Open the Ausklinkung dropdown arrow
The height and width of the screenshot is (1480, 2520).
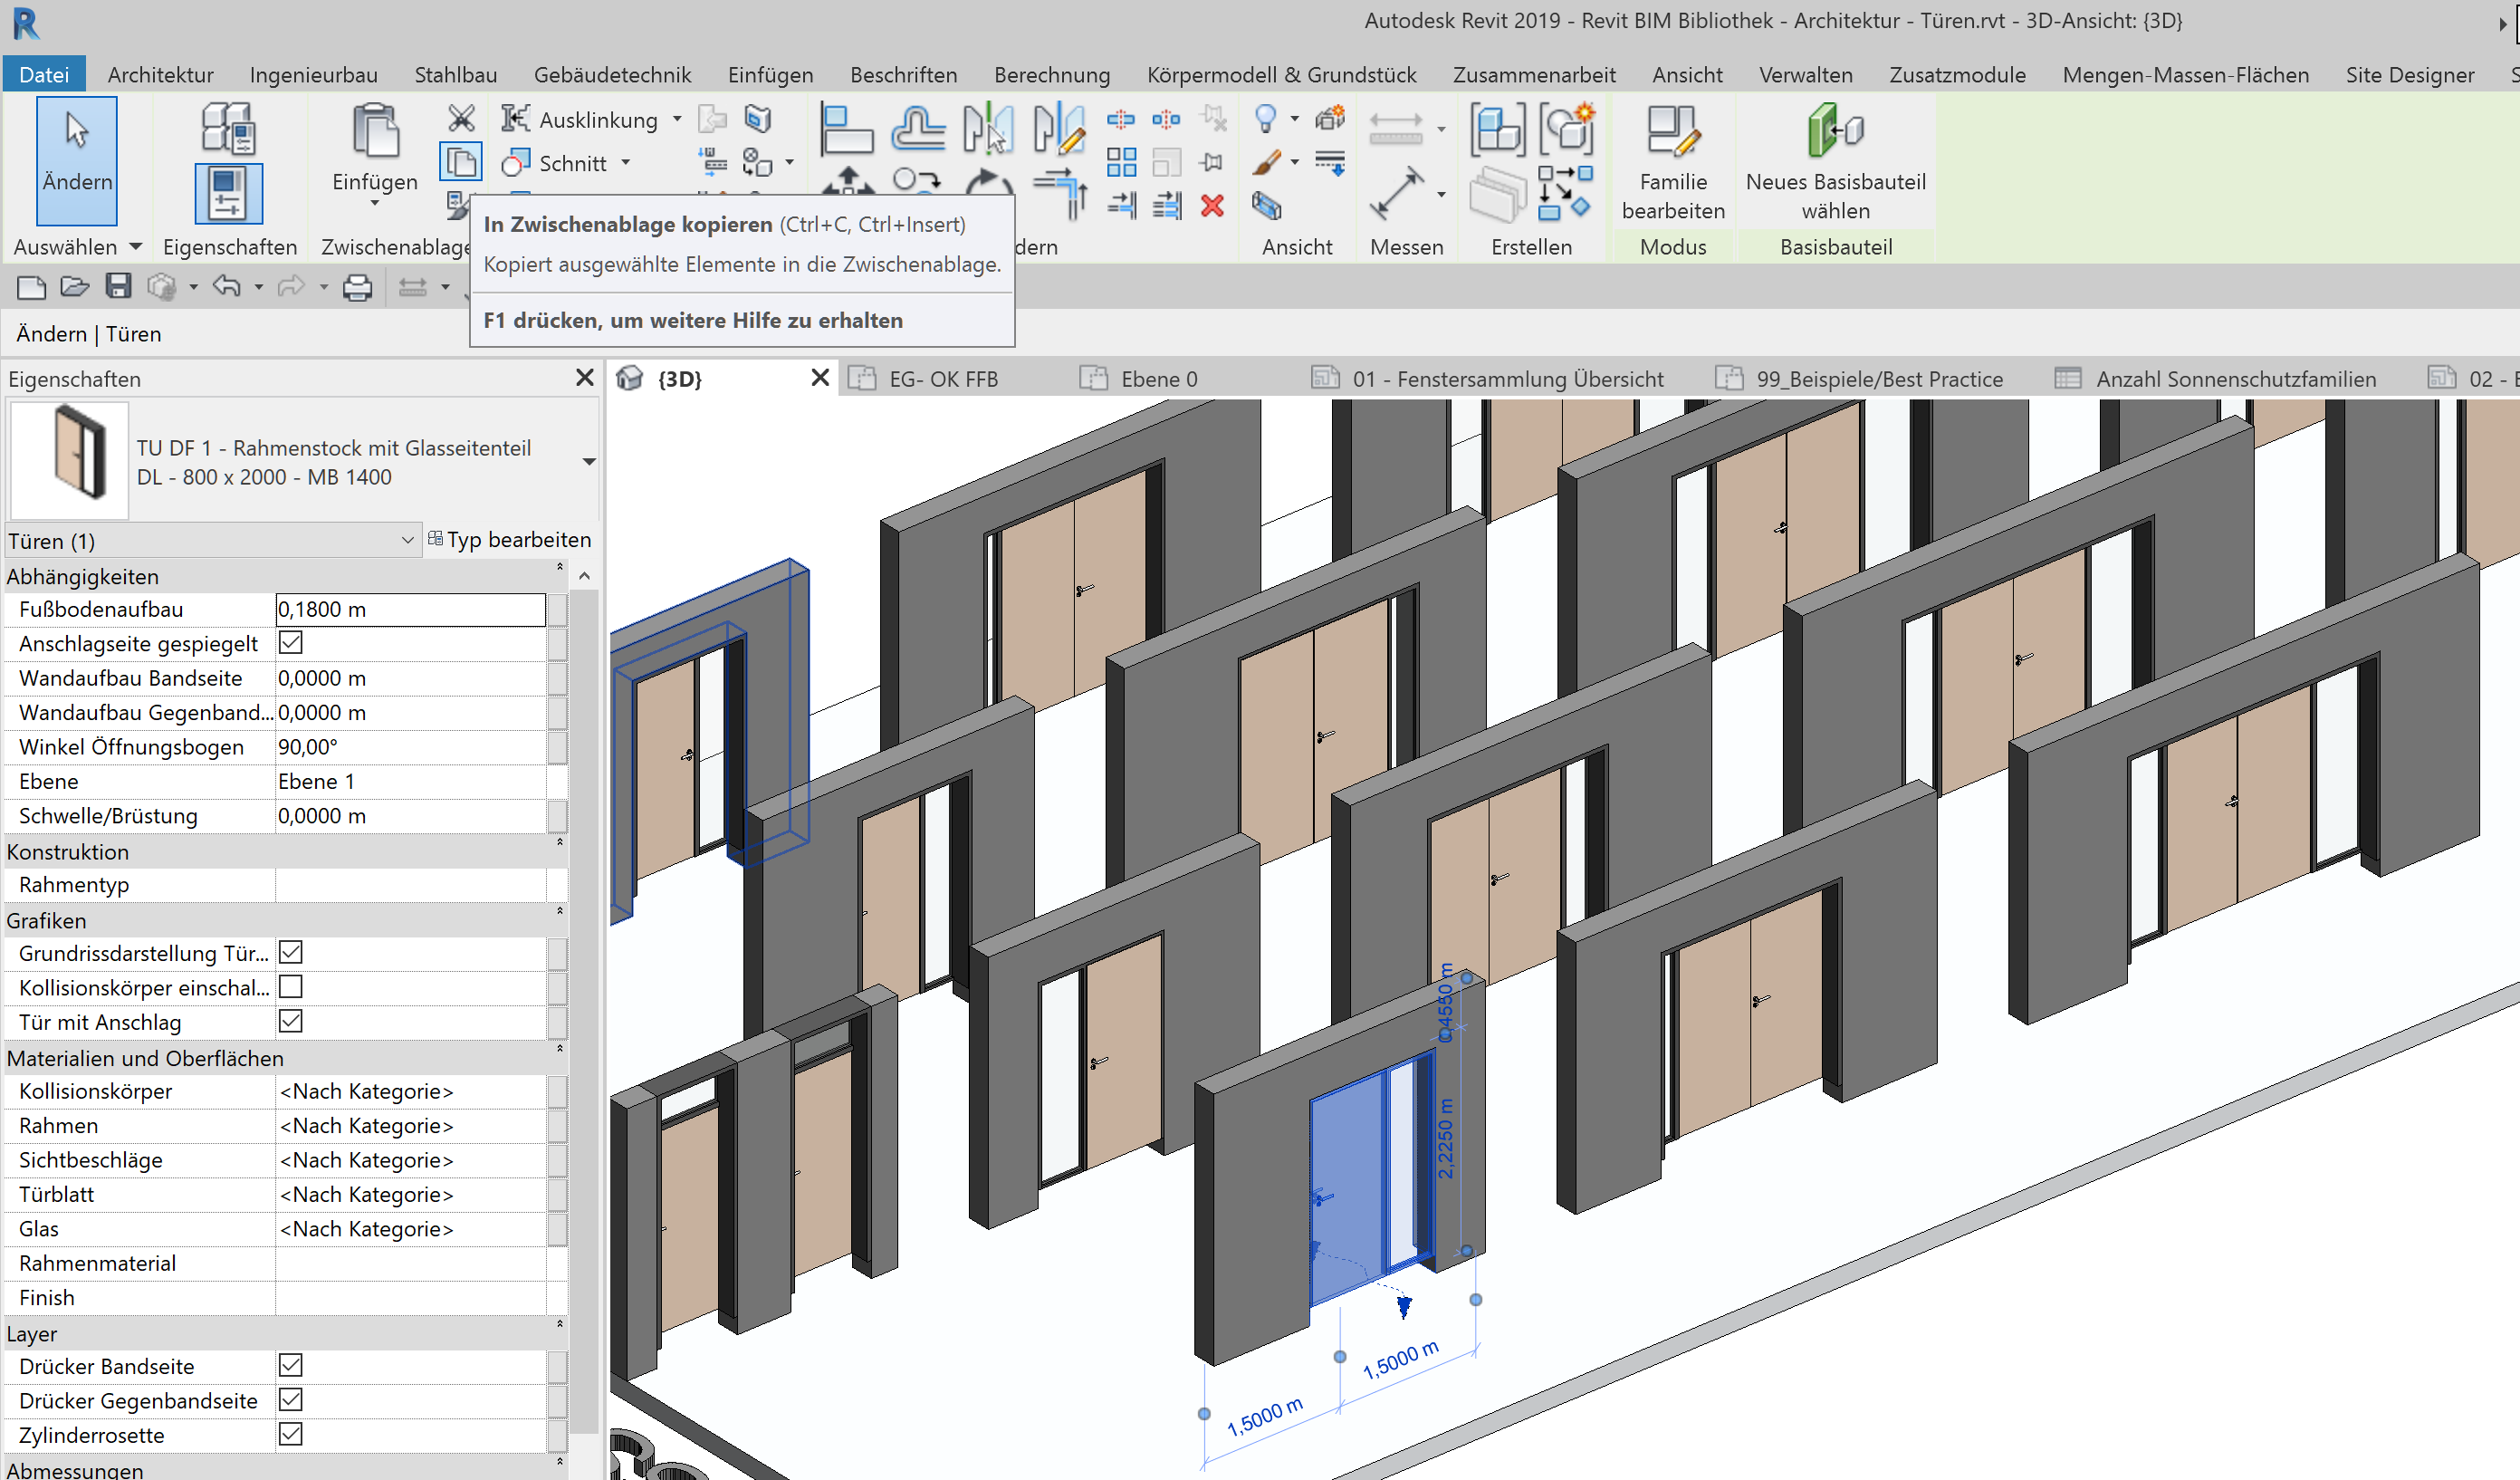pos(677,119)
